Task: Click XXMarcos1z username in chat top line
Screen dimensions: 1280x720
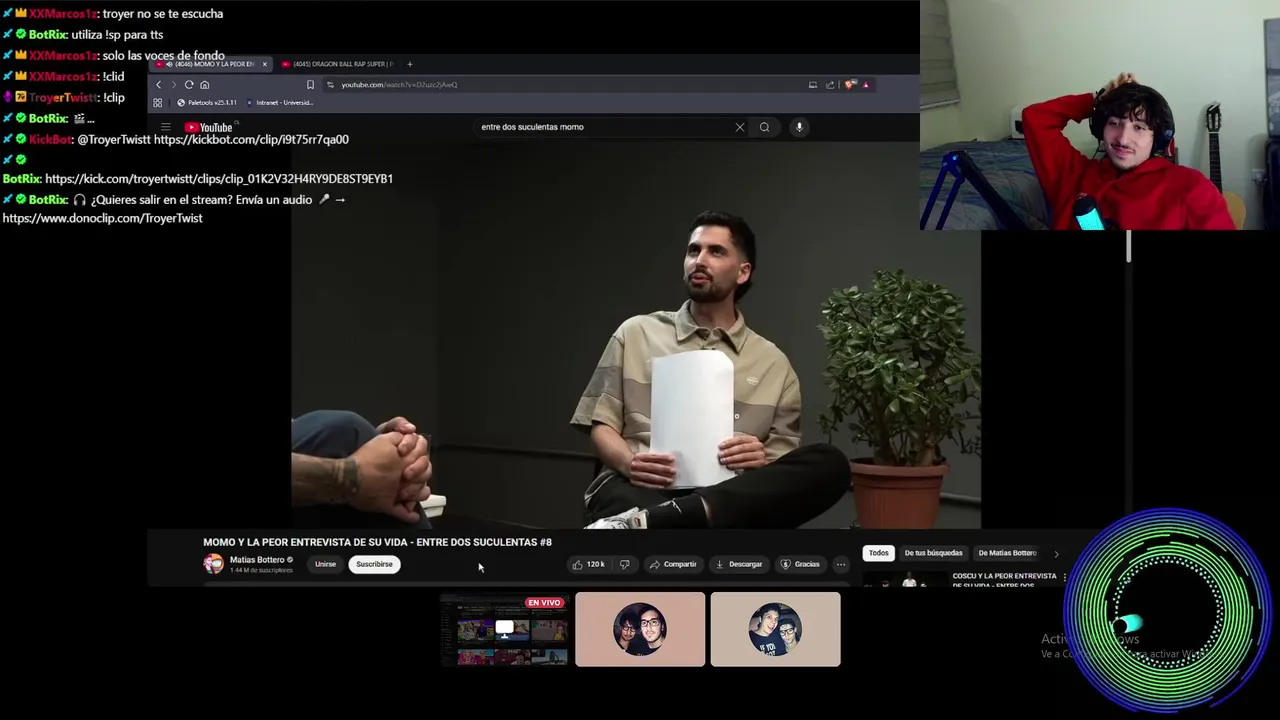Action: (63, 14)
